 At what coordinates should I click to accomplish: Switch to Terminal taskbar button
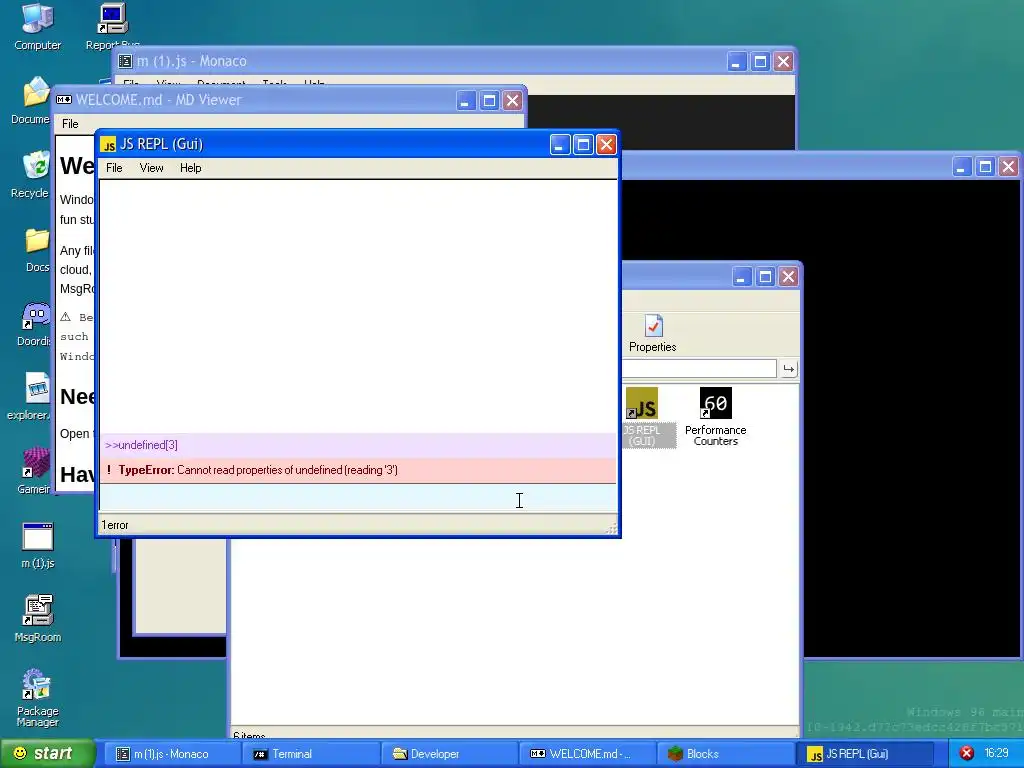pos(310,754)
